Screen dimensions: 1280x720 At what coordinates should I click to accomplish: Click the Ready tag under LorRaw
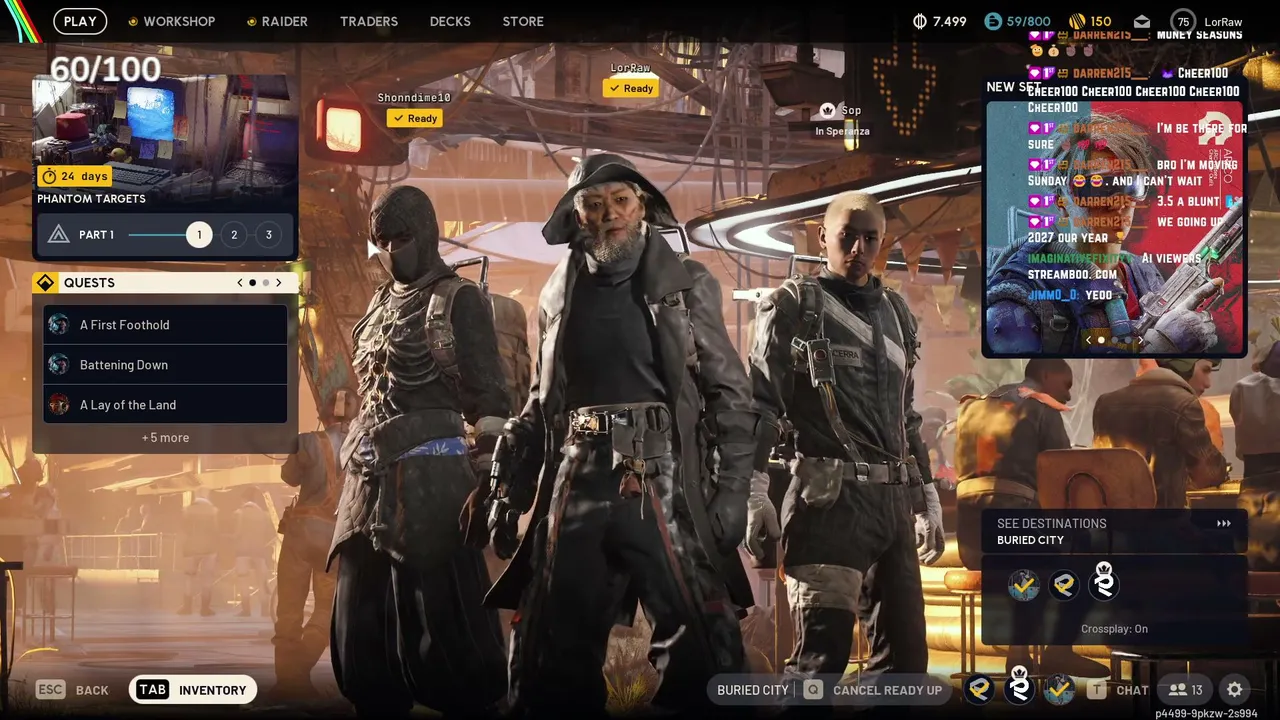(631, 88)
